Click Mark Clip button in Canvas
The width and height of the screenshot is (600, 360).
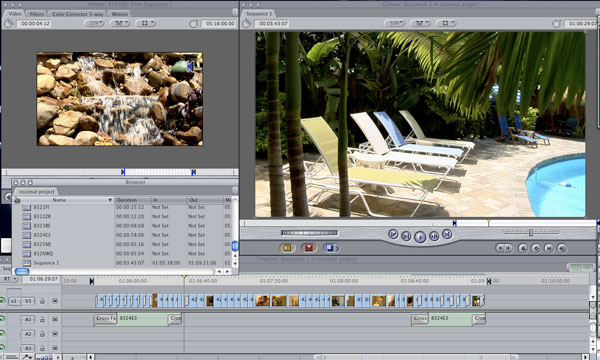point(548,248)
